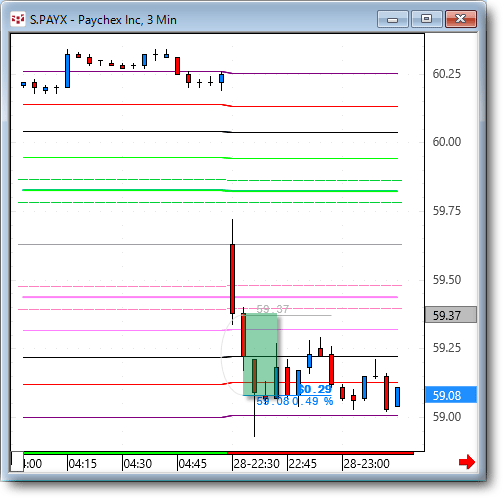Click the 59.50 price scale label
This screenshot has width=504, height=499.
pos(447,280)
